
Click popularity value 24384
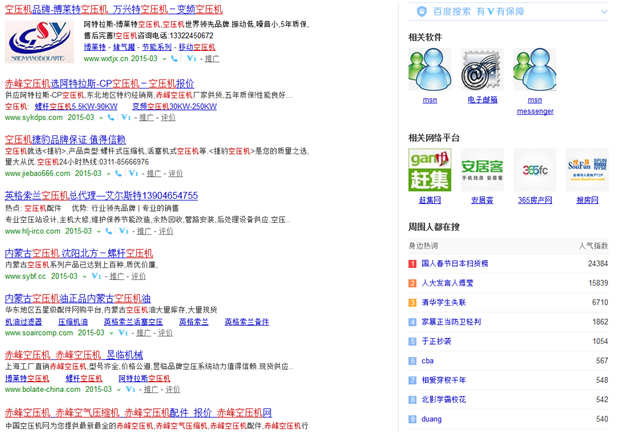[x=598, y=264]
